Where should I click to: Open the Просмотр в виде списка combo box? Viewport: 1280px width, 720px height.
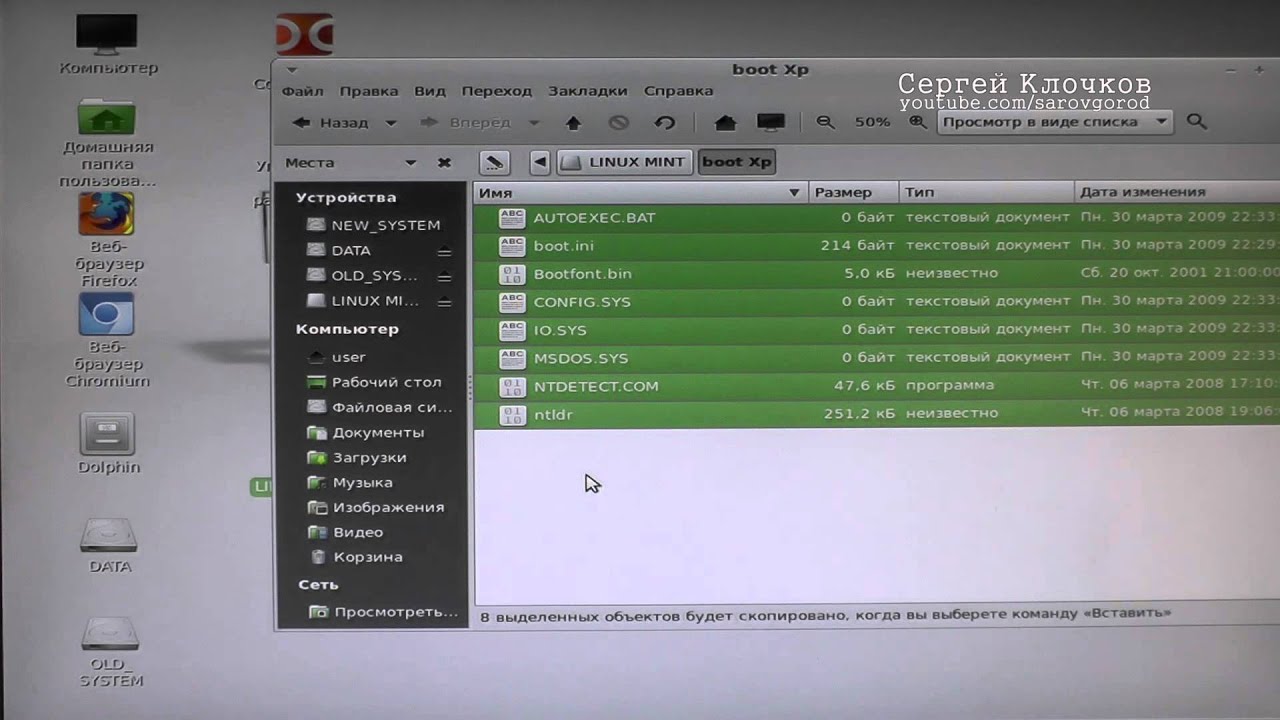tap(1054, 122)
